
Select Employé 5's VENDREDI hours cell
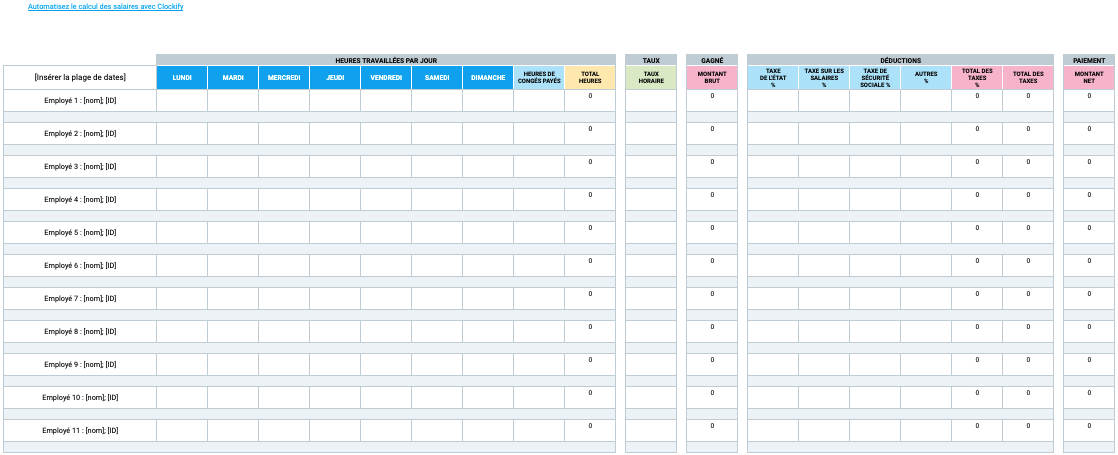[x=386, y=232]
